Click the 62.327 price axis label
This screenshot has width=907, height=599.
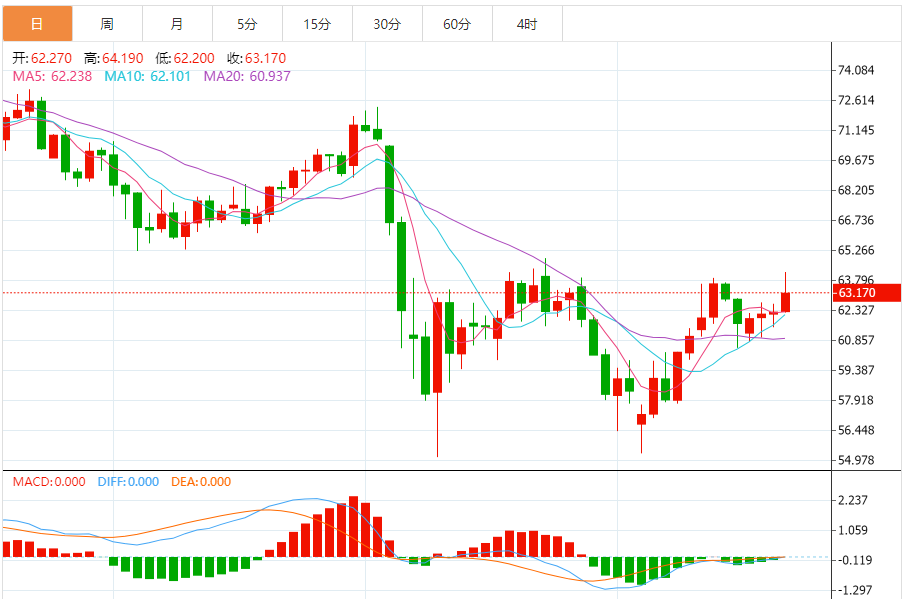[x=856, y=310]
